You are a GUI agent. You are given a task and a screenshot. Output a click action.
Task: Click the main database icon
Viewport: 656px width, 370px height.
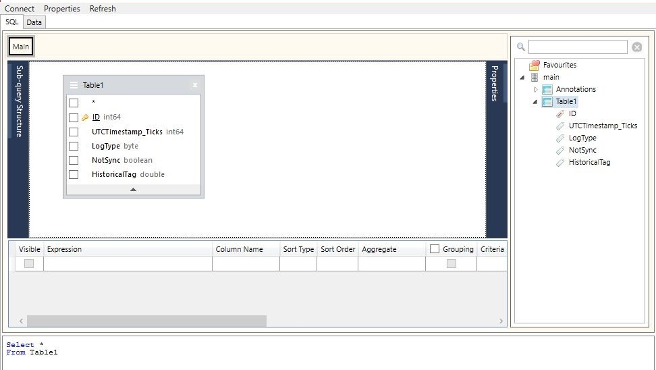point(534,77)
